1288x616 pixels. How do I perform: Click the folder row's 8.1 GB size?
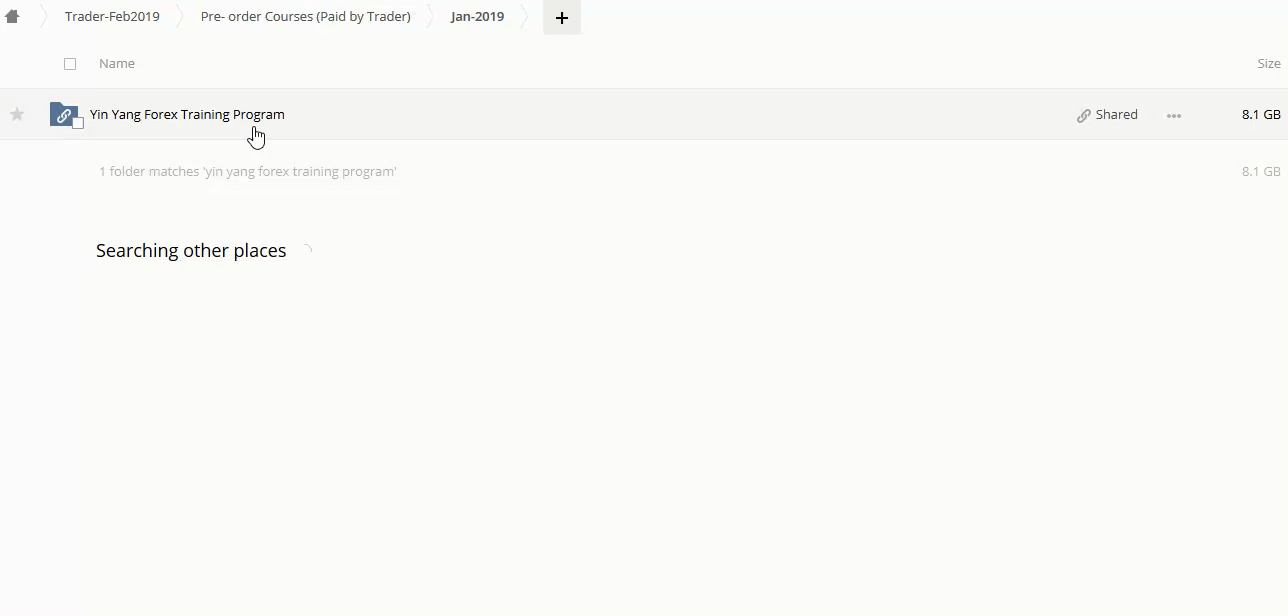pyautogui.click(x=1260, y=114)
